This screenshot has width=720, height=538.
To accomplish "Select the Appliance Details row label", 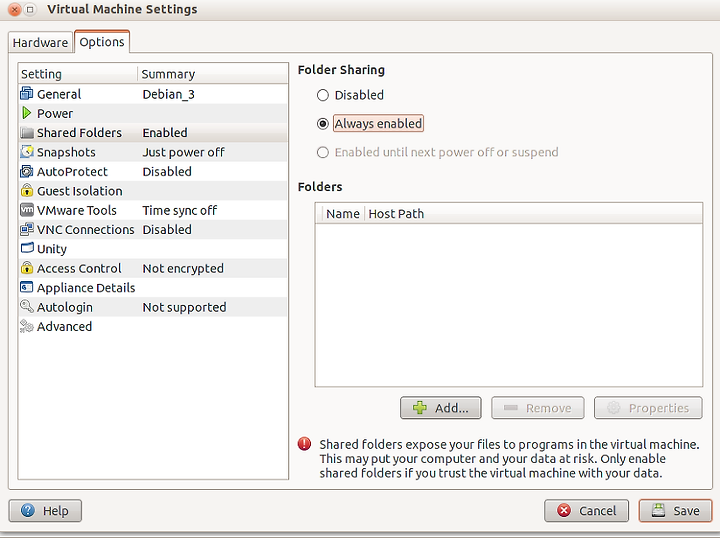I will [x=86, y=288].
